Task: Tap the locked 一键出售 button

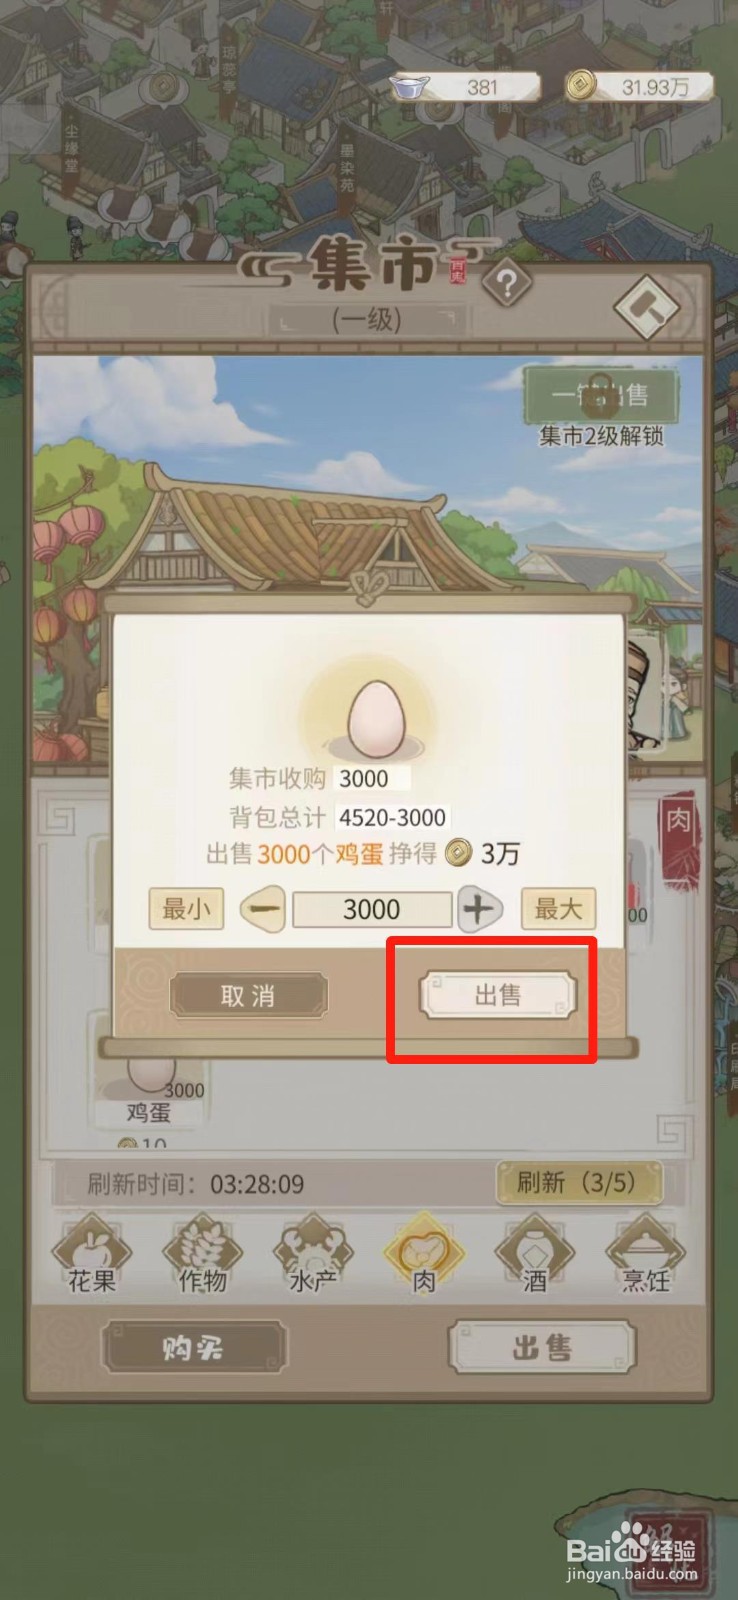Action: point(601,395)
